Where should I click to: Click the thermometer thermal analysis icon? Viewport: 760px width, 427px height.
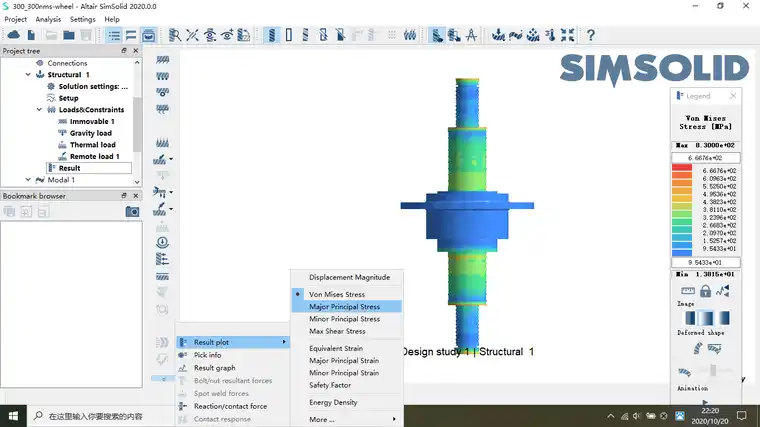(551, 35)
